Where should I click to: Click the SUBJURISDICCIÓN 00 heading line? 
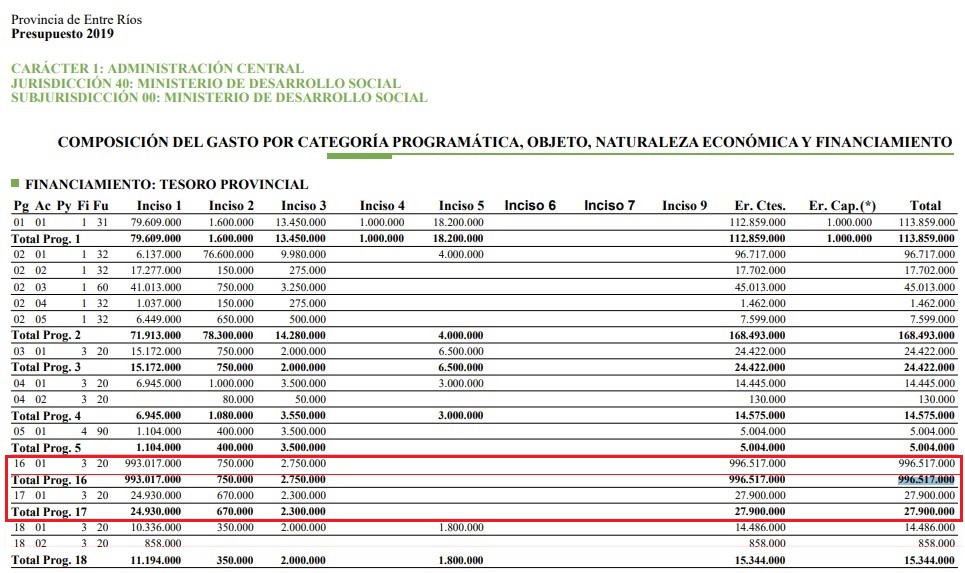pos(218,98)
